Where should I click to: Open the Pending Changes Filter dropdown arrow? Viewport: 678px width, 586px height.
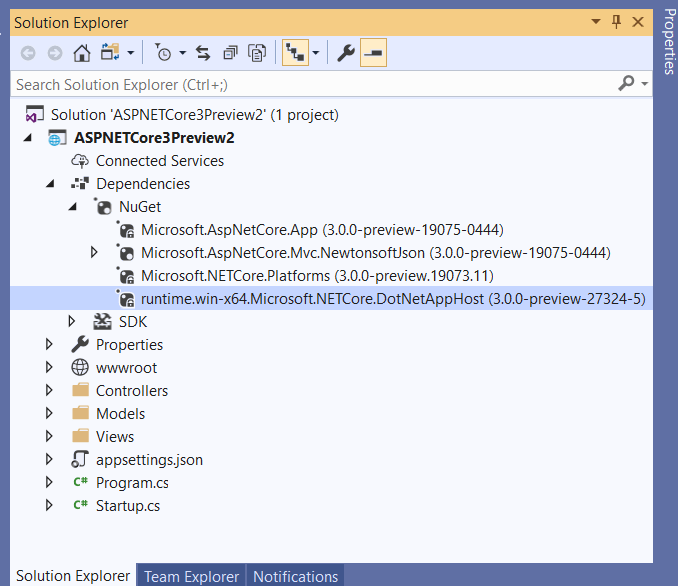coord(183,53)
